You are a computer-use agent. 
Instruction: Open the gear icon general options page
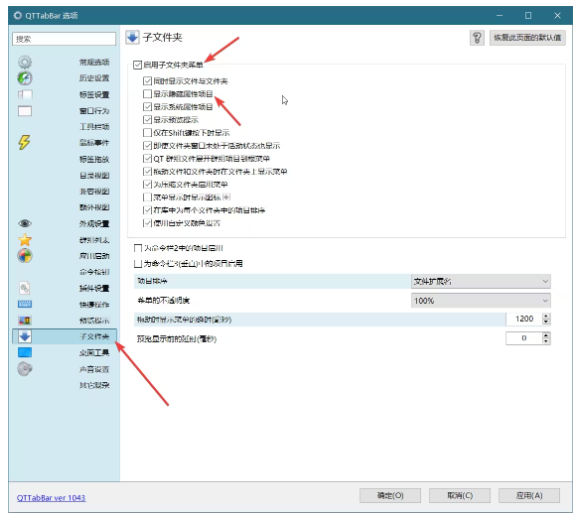(x=25, y=62)
